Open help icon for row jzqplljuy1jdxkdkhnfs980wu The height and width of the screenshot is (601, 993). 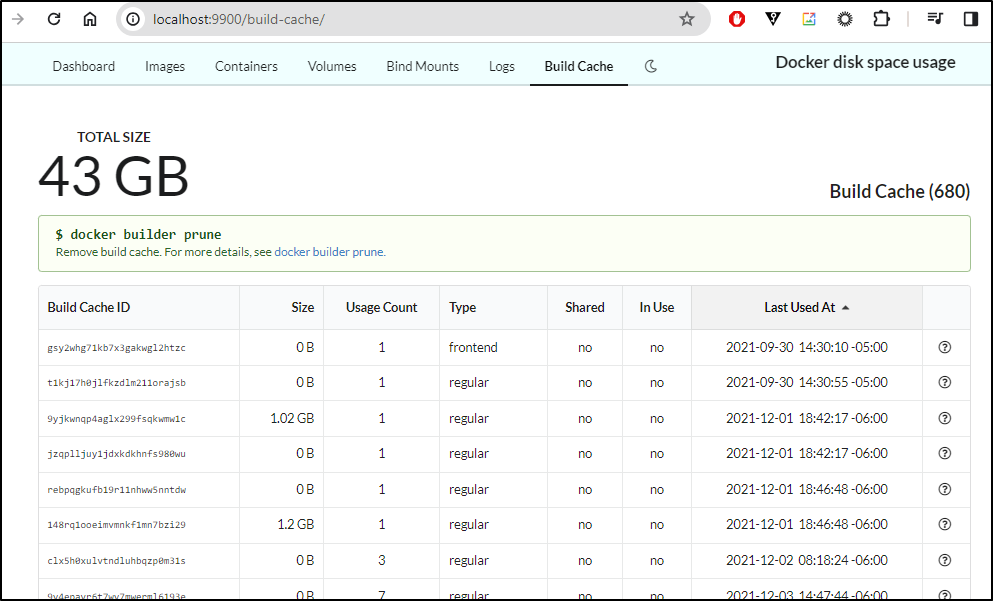[x=945, y=453]
